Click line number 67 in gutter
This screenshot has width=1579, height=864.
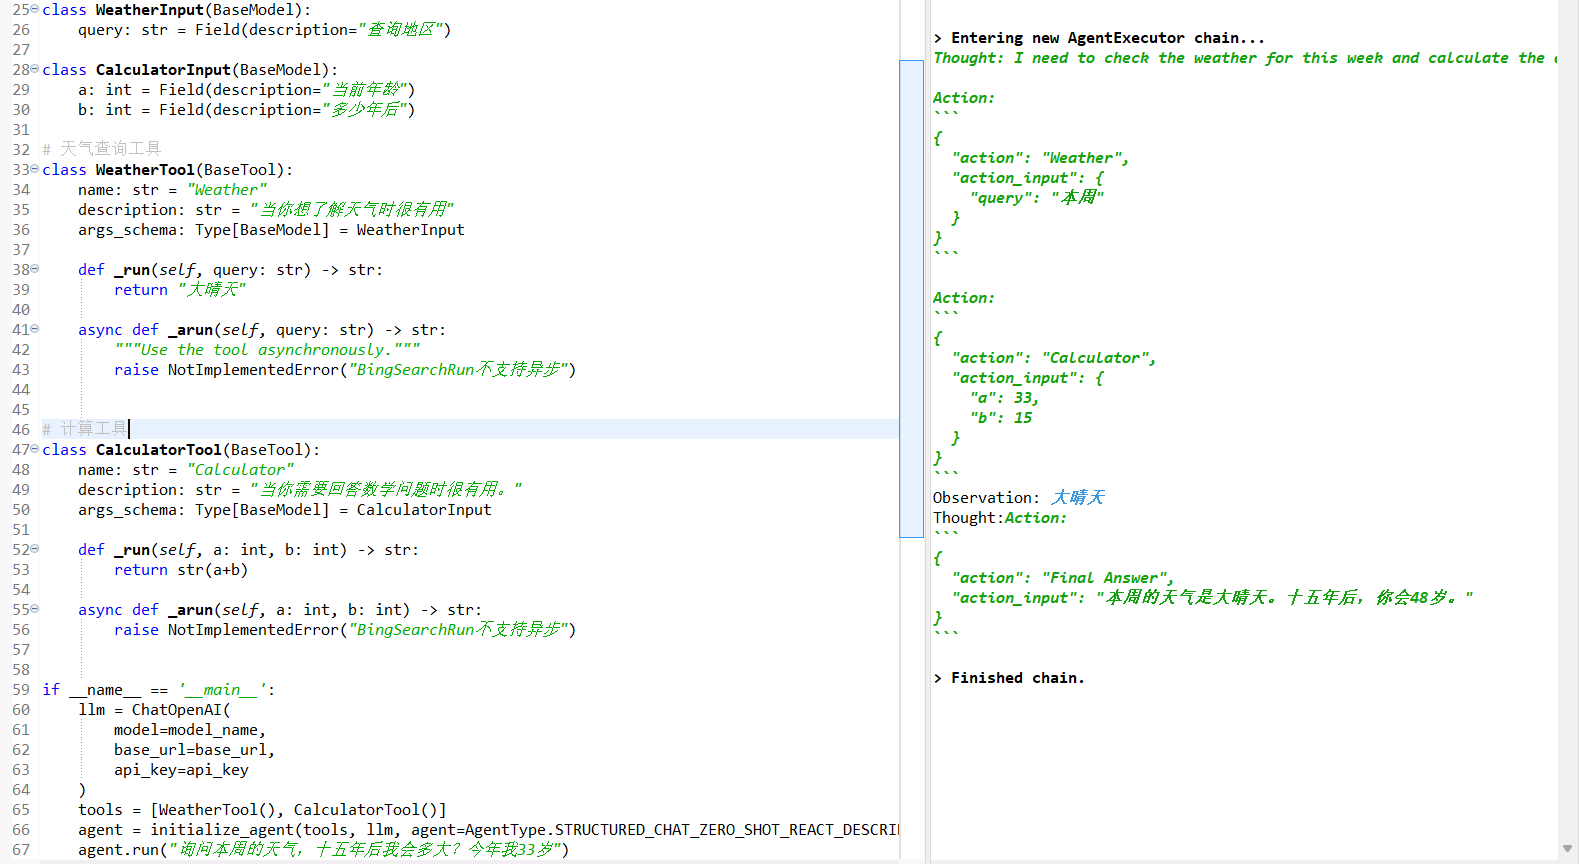(x=21, y=850)
